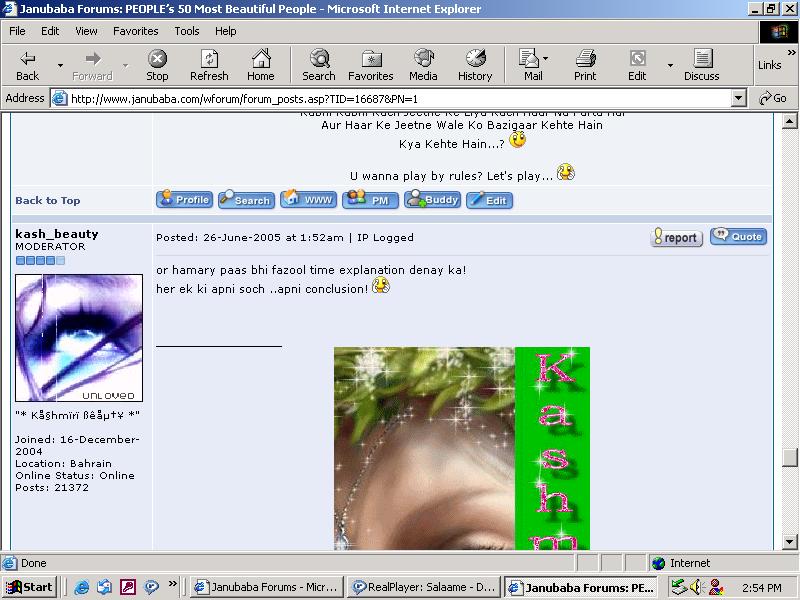Open the Mail toolbar button
The height and width of the screenshot is (600, 800).
530,65
